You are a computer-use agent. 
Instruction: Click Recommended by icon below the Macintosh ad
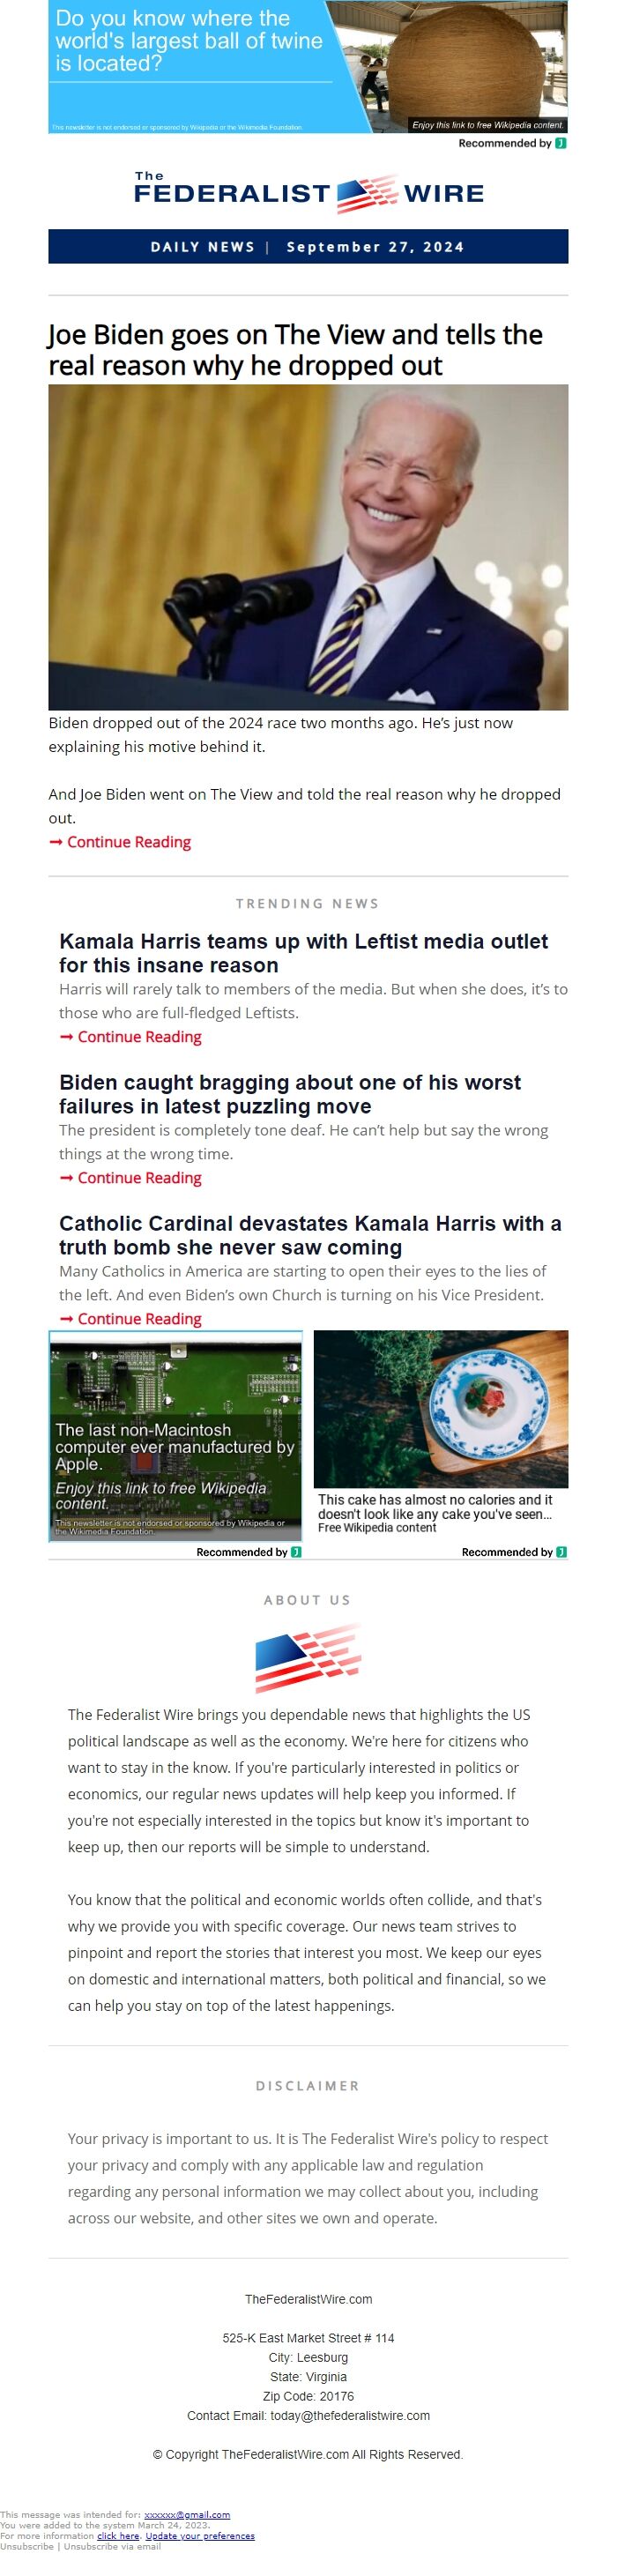point(296,1552)
